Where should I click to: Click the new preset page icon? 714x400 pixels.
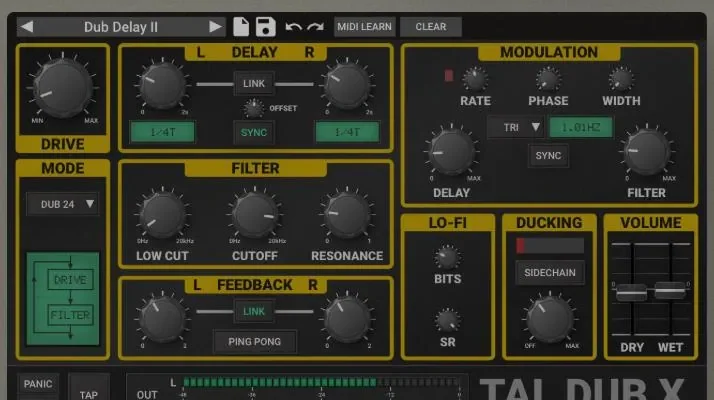[x=241, y=27]
